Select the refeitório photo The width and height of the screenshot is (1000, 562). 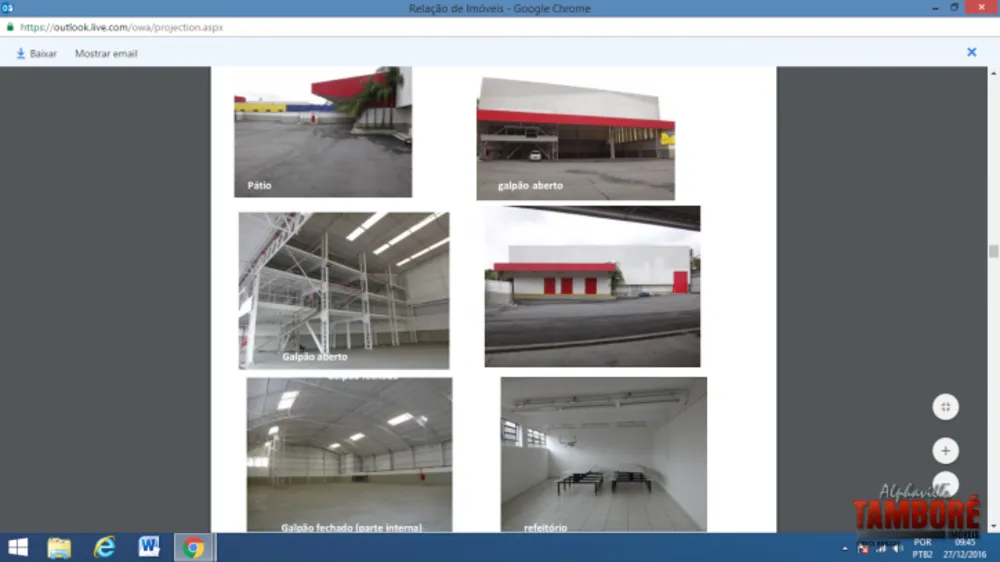(603, 454)
